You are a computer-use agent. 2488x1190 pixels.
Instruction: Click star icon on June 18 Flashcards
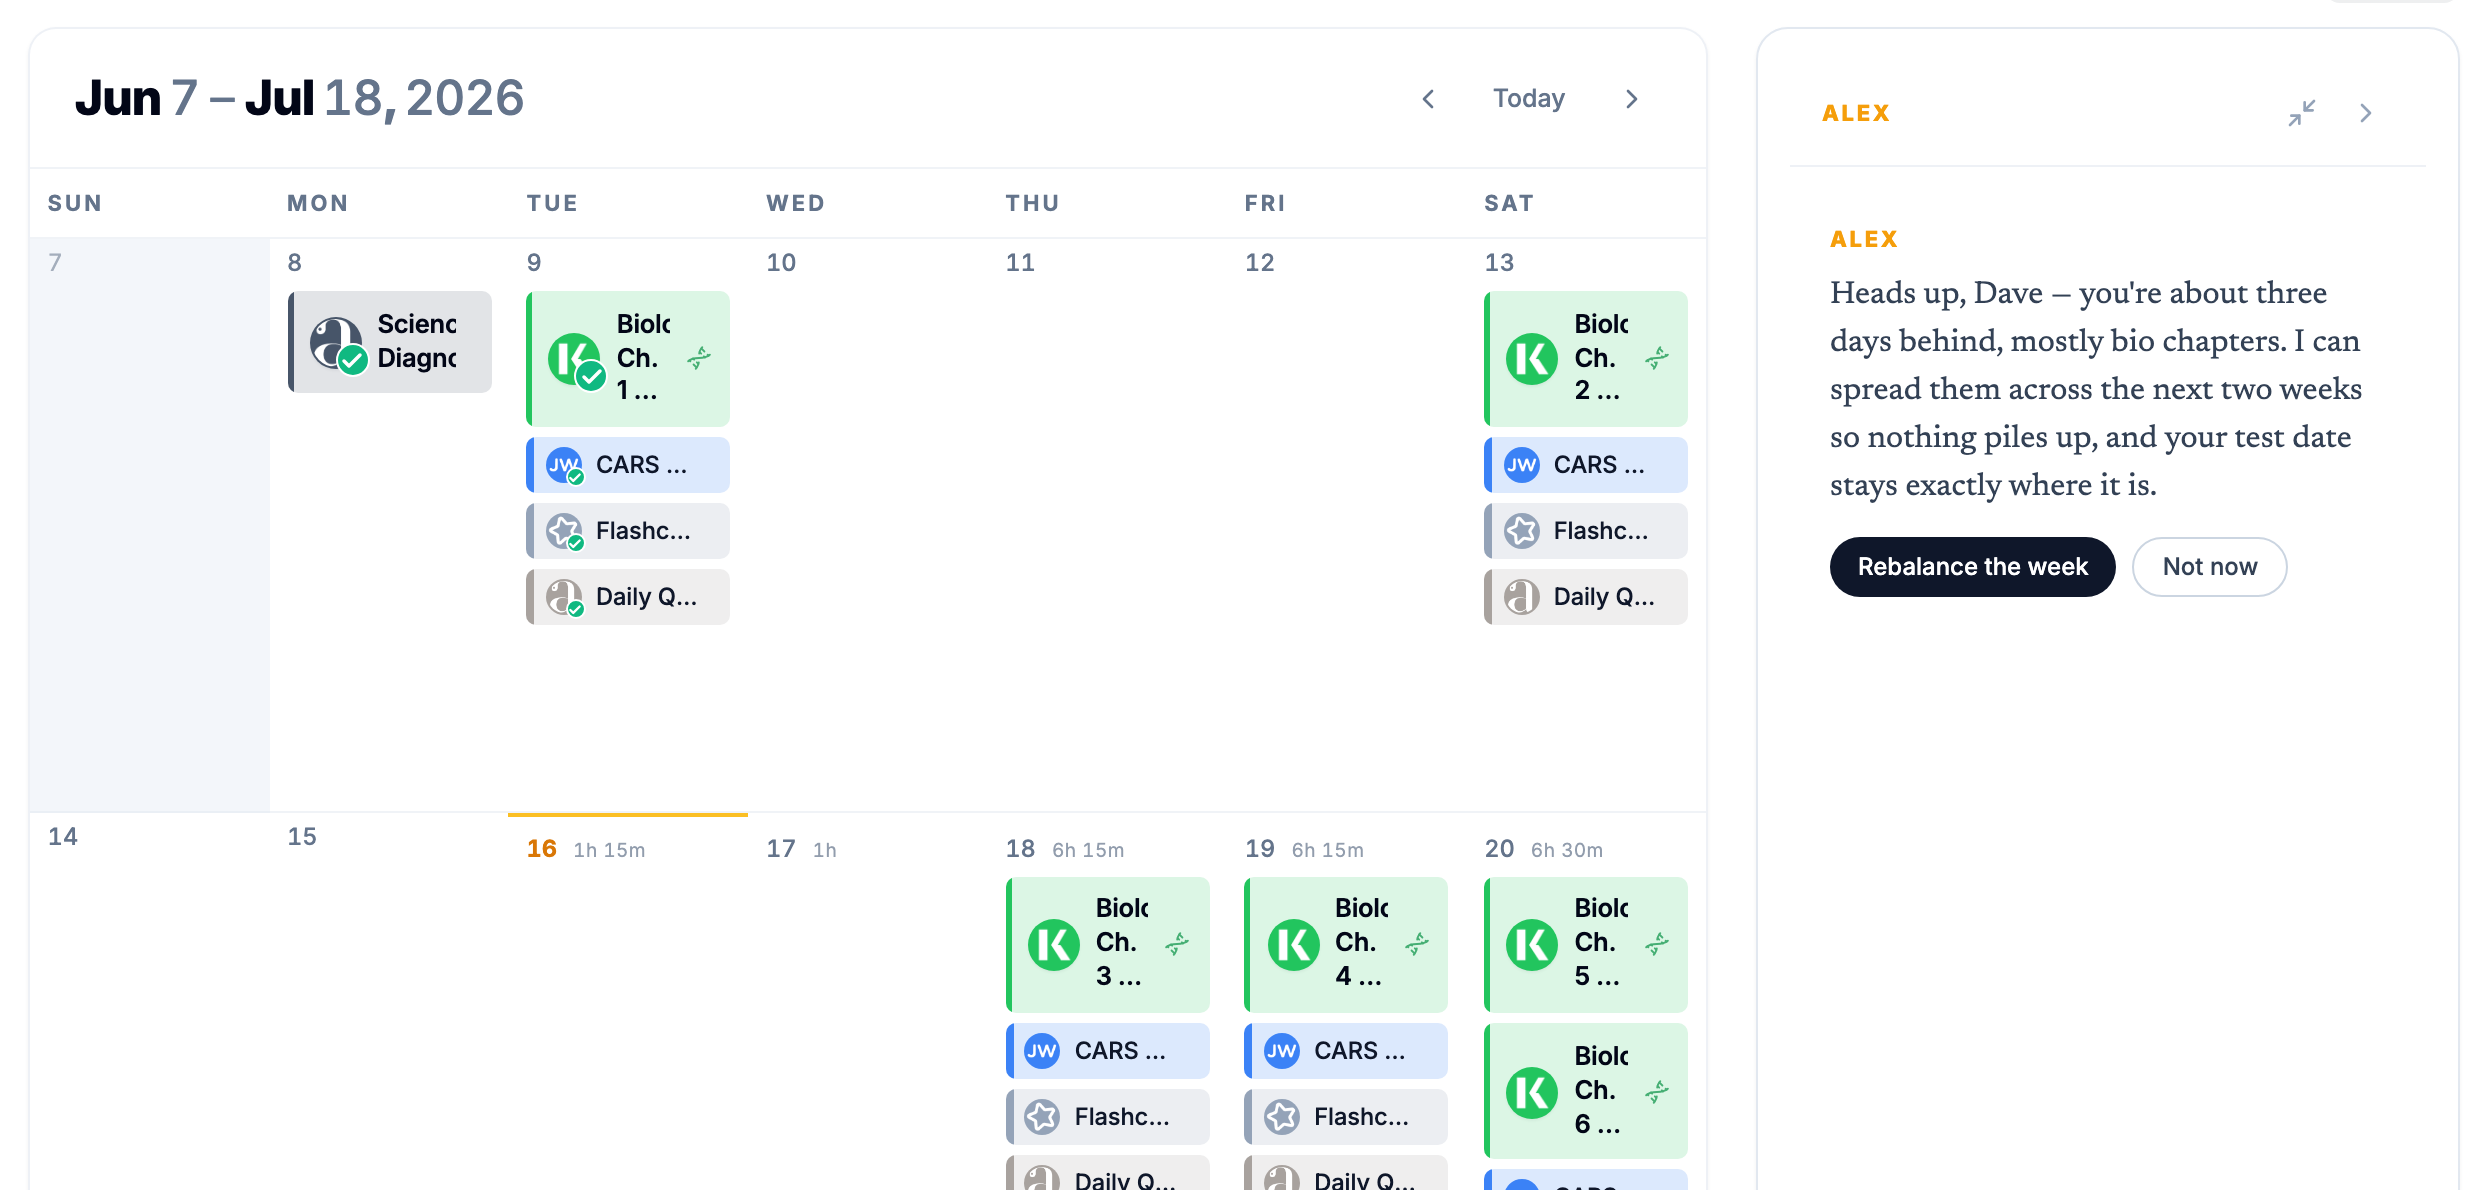(1042, 1117)
